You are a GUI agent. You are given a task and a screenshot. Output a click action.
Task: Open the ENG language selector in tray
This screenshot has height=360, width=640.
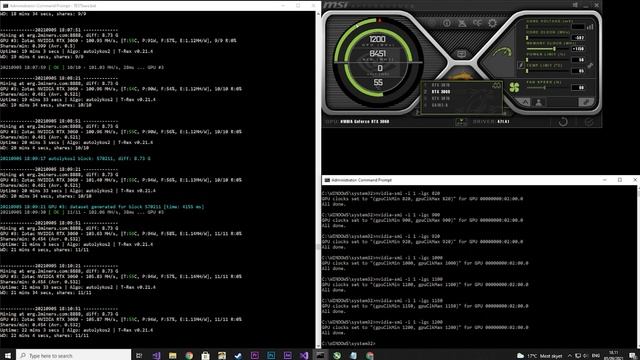coord(596,356)
